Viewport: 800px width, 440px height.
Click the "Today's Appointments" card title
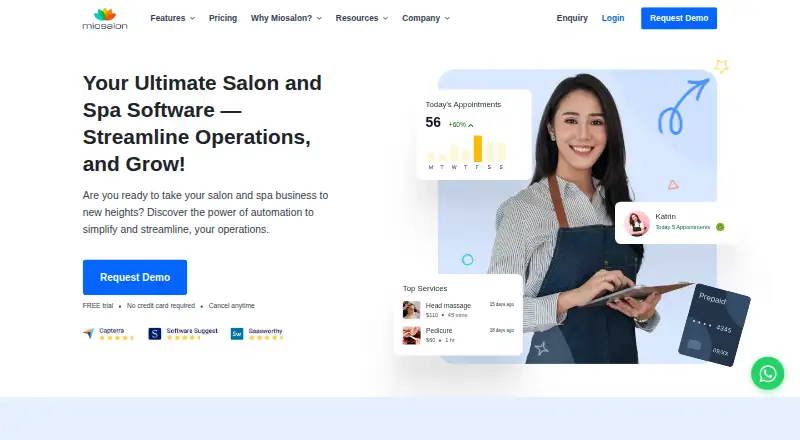[x=463, y=105]
